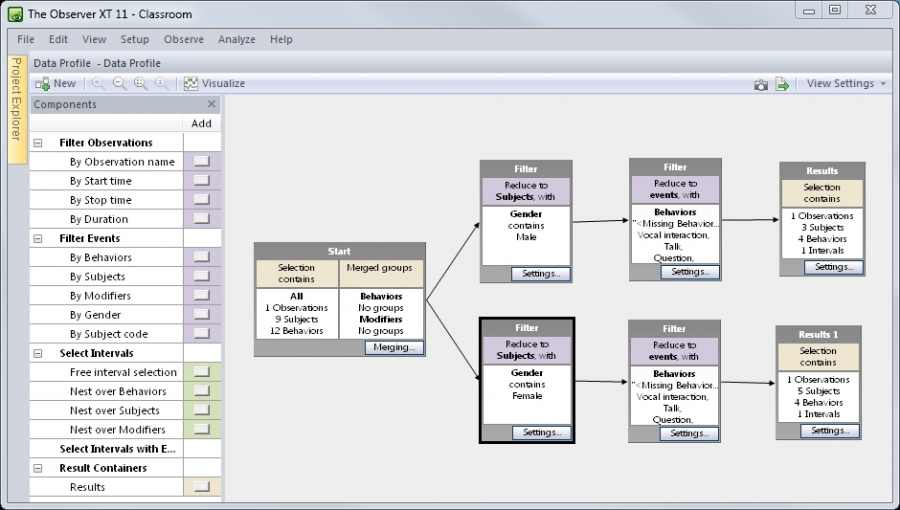Add the Nest over Subjects interval component
The width and height of the screenshot is (900, 510).
coord(202,411)
